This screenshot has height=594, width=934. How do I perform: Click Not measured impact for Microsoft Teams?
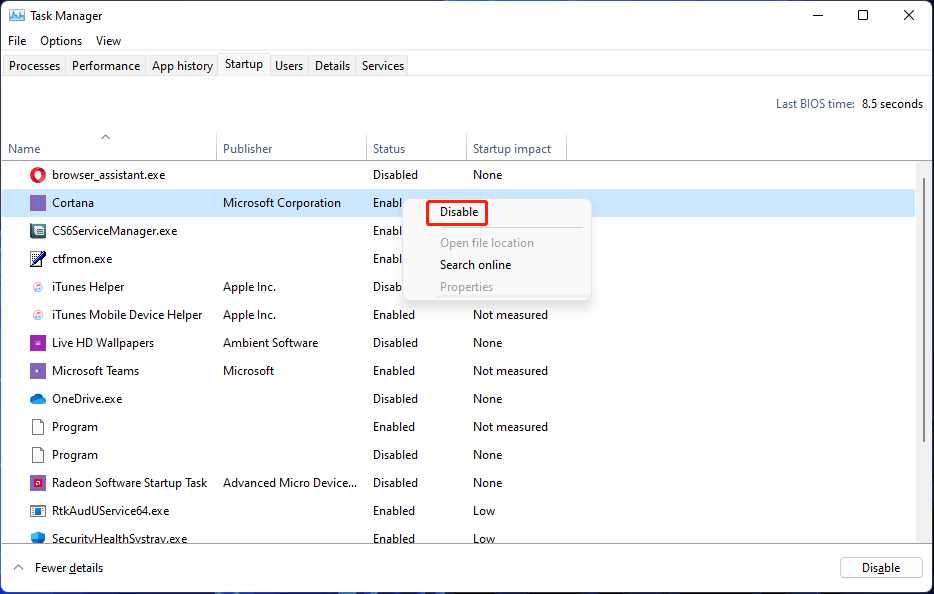tap(510, 371)
